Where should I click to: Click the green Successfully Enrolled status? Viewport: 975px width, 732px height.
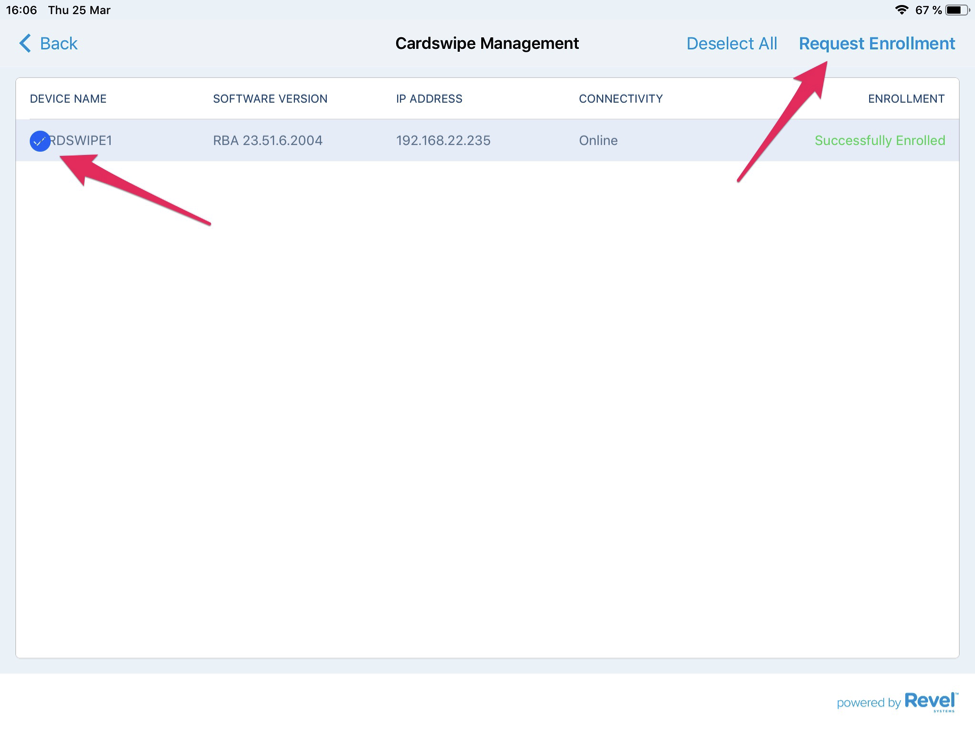879,140
